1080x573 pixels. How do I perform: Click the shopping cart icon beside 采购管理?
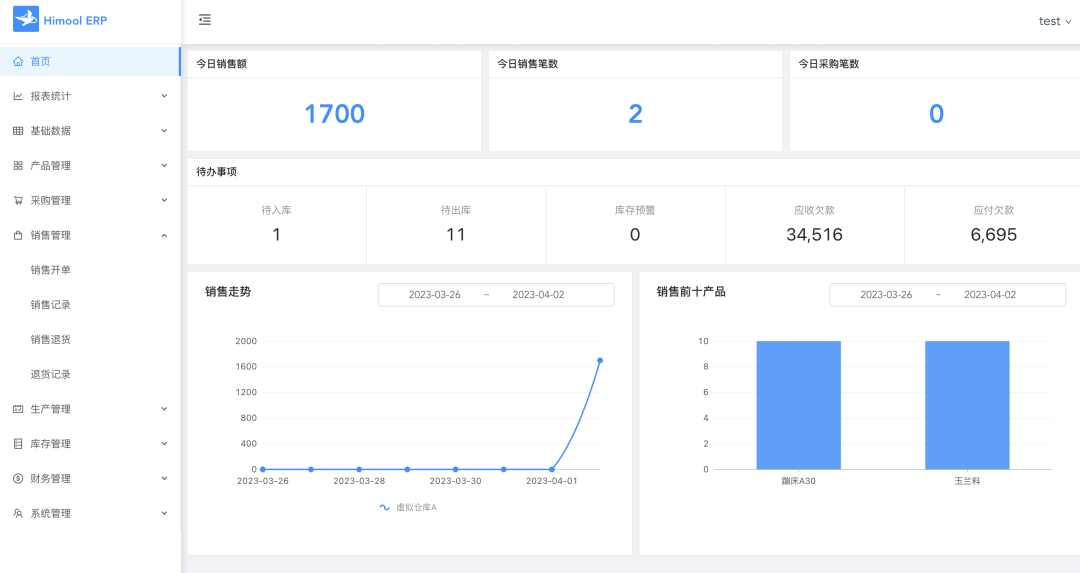(x=18, y=200)
